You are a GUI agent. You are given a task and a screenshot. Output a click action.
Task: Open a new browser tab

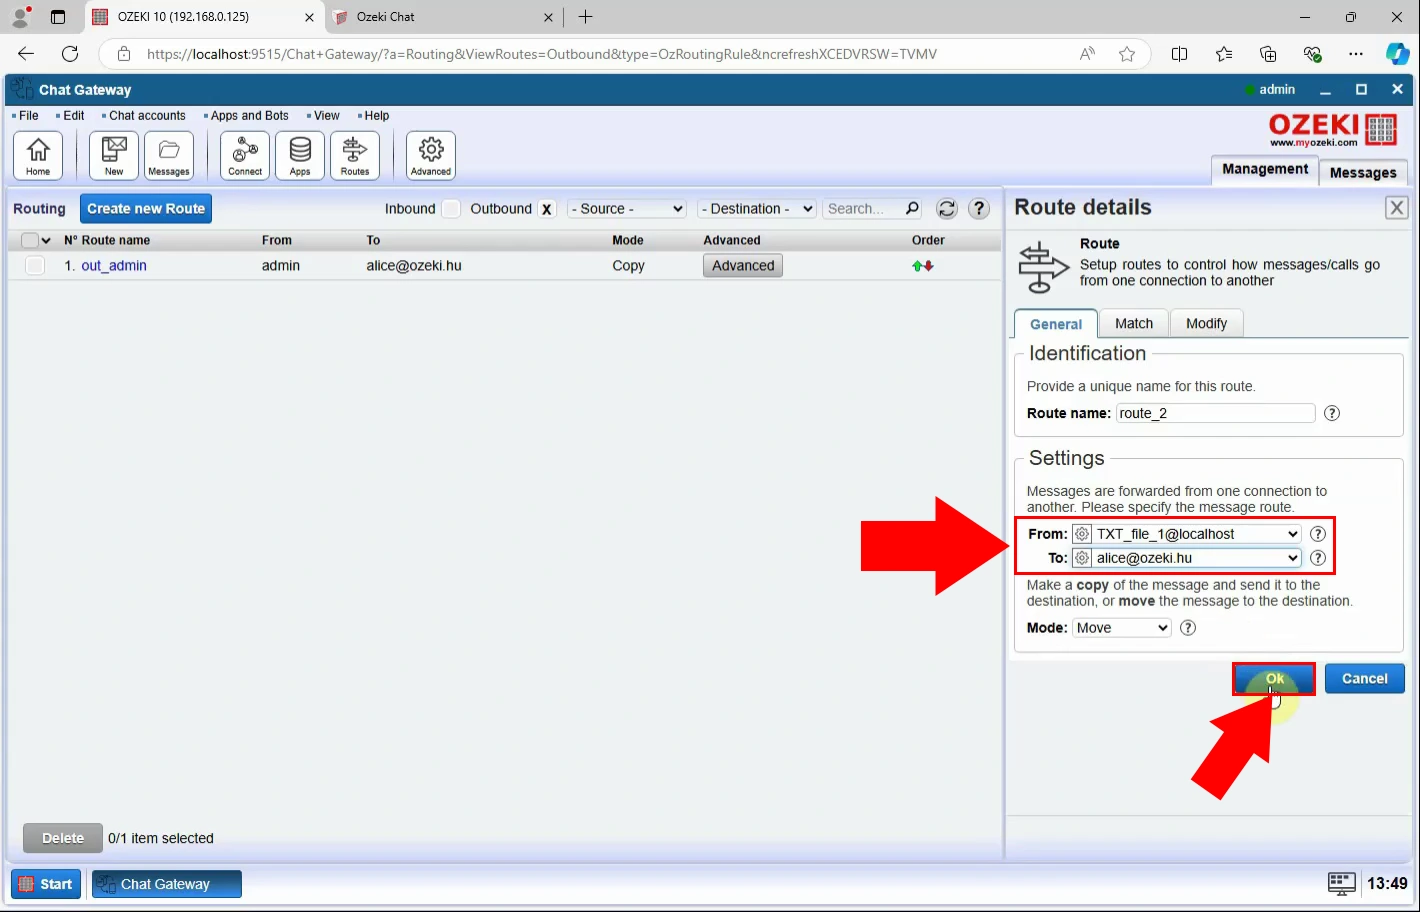(586, 17)
